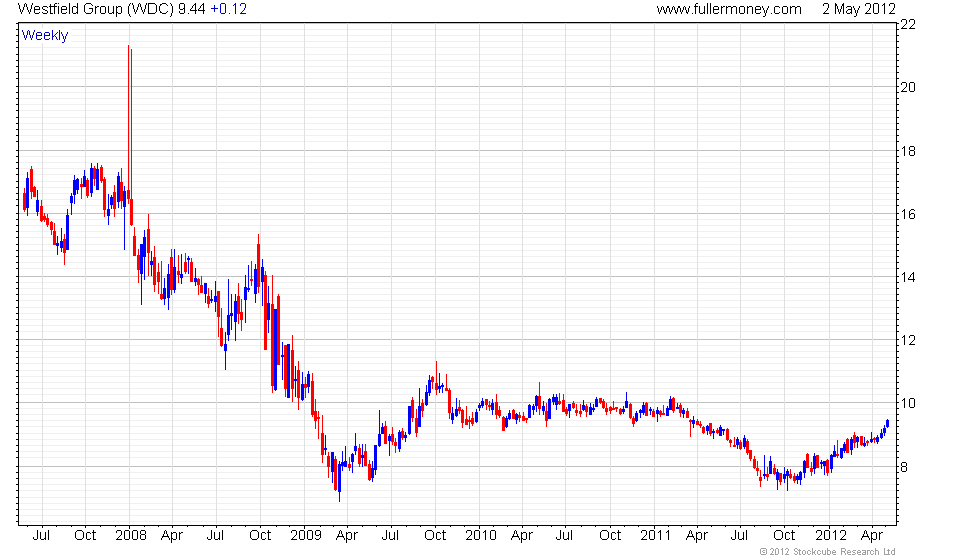Select the blue Weekly interval label
This screenshot has height=560, width=980.
click(44, 36)
